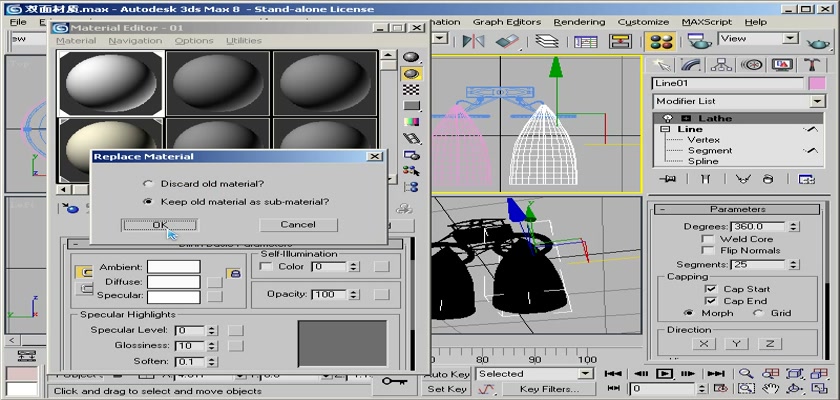
Task: Toggle the Material Editor toolbar icon
Action: [x=661, y=41]
